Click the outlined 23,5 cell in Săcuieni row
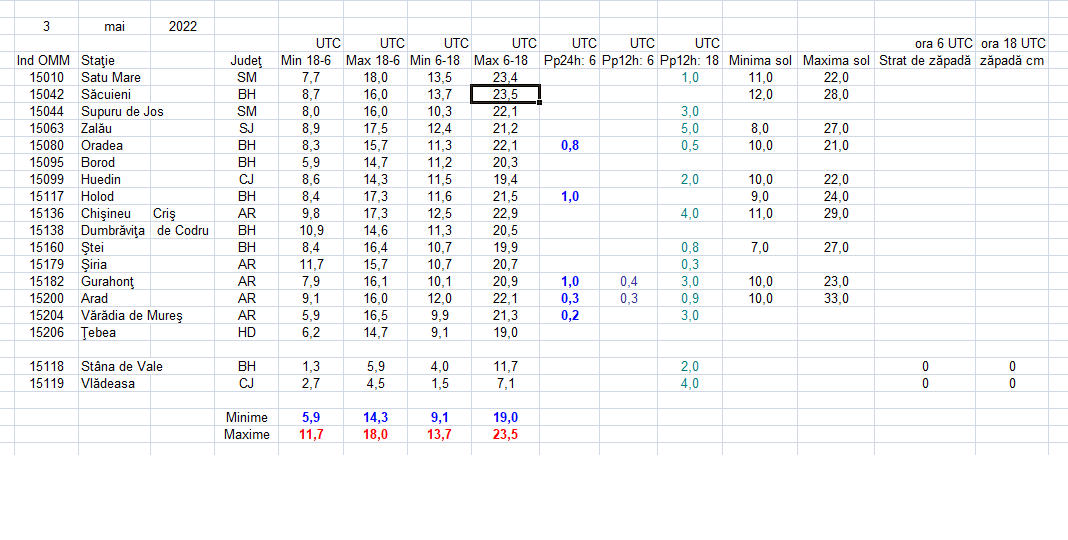This screenshot has height=540, width=1068. (x=505, y=95)
